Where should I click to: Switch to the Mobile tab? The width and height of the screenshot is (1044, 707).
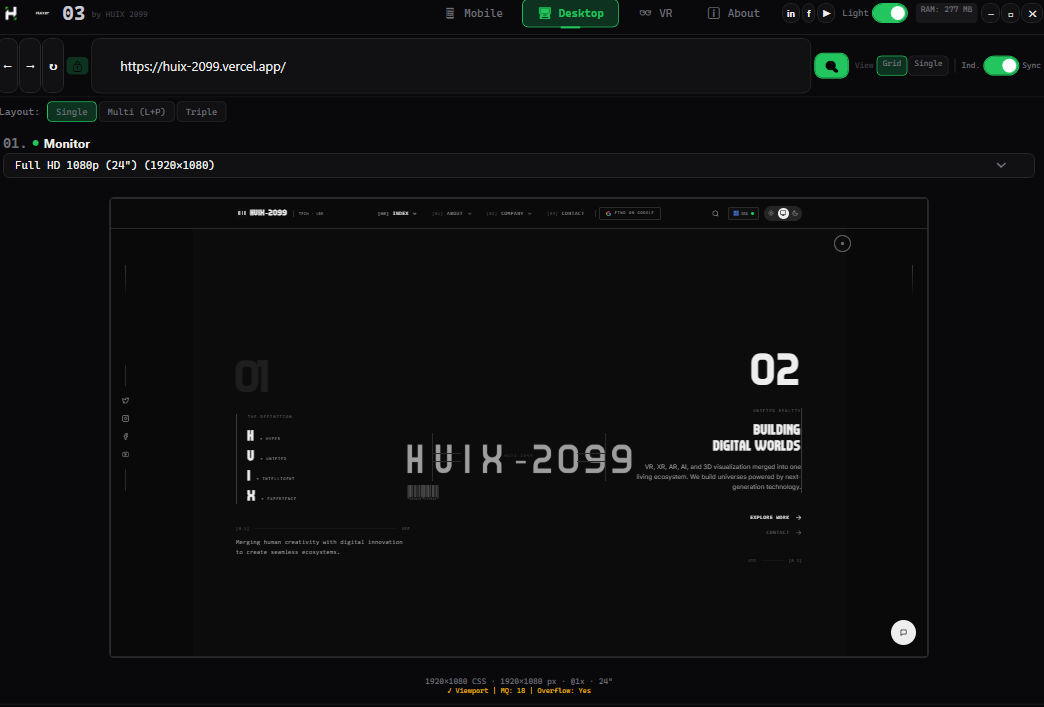474,13
